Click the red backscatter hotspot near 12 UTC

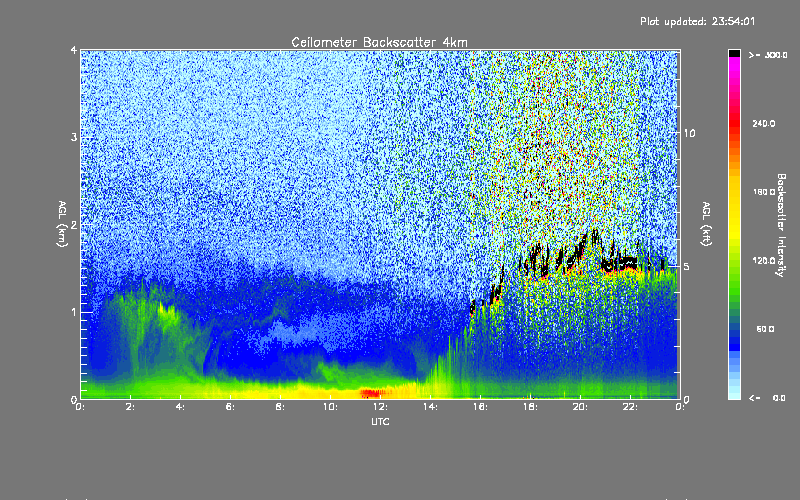(371, 393)
